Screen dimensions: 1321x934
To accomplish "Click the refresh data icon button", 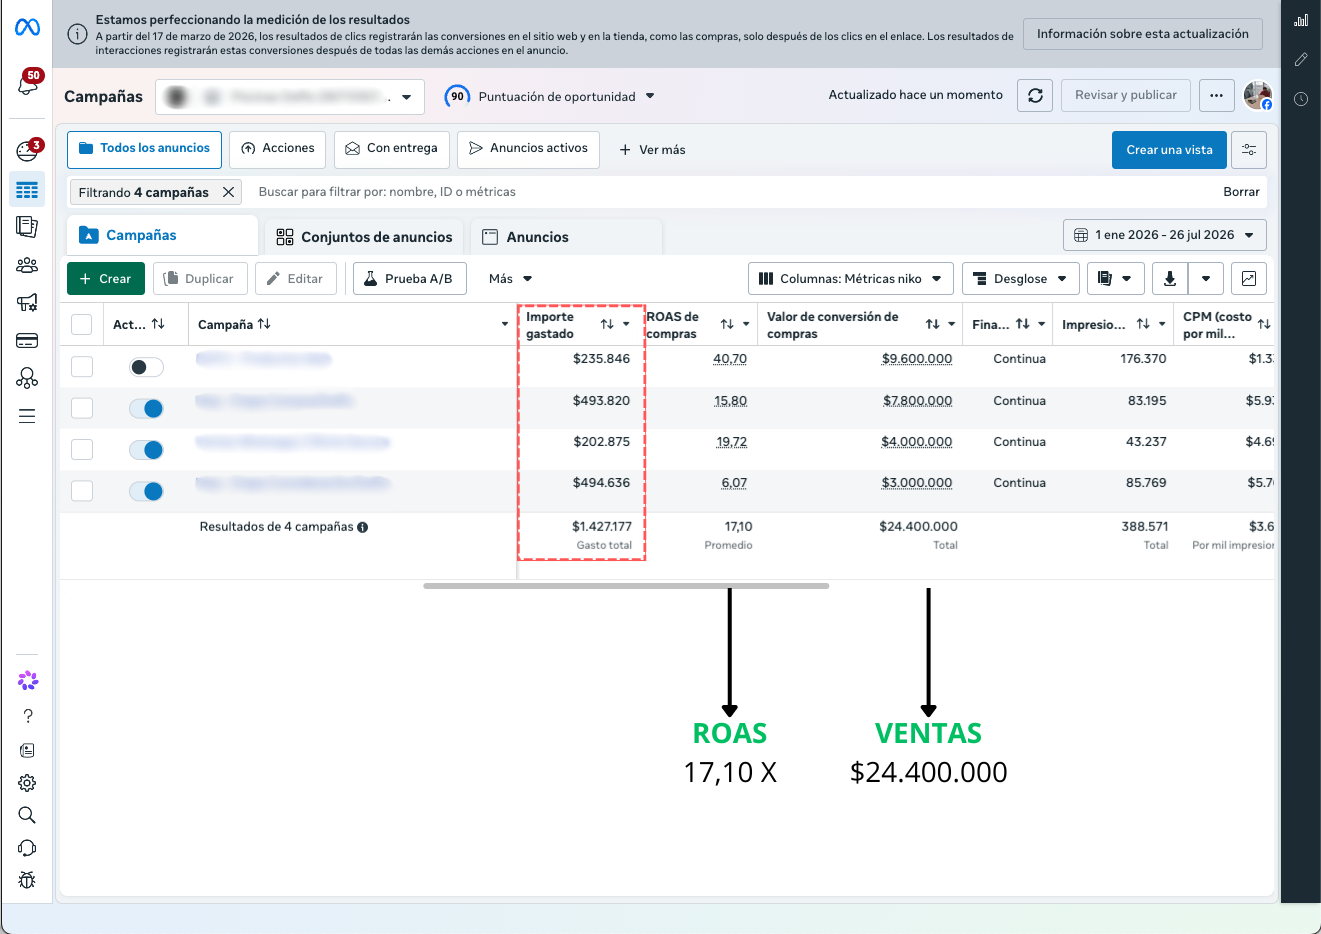I will [x=1035, y=96].
